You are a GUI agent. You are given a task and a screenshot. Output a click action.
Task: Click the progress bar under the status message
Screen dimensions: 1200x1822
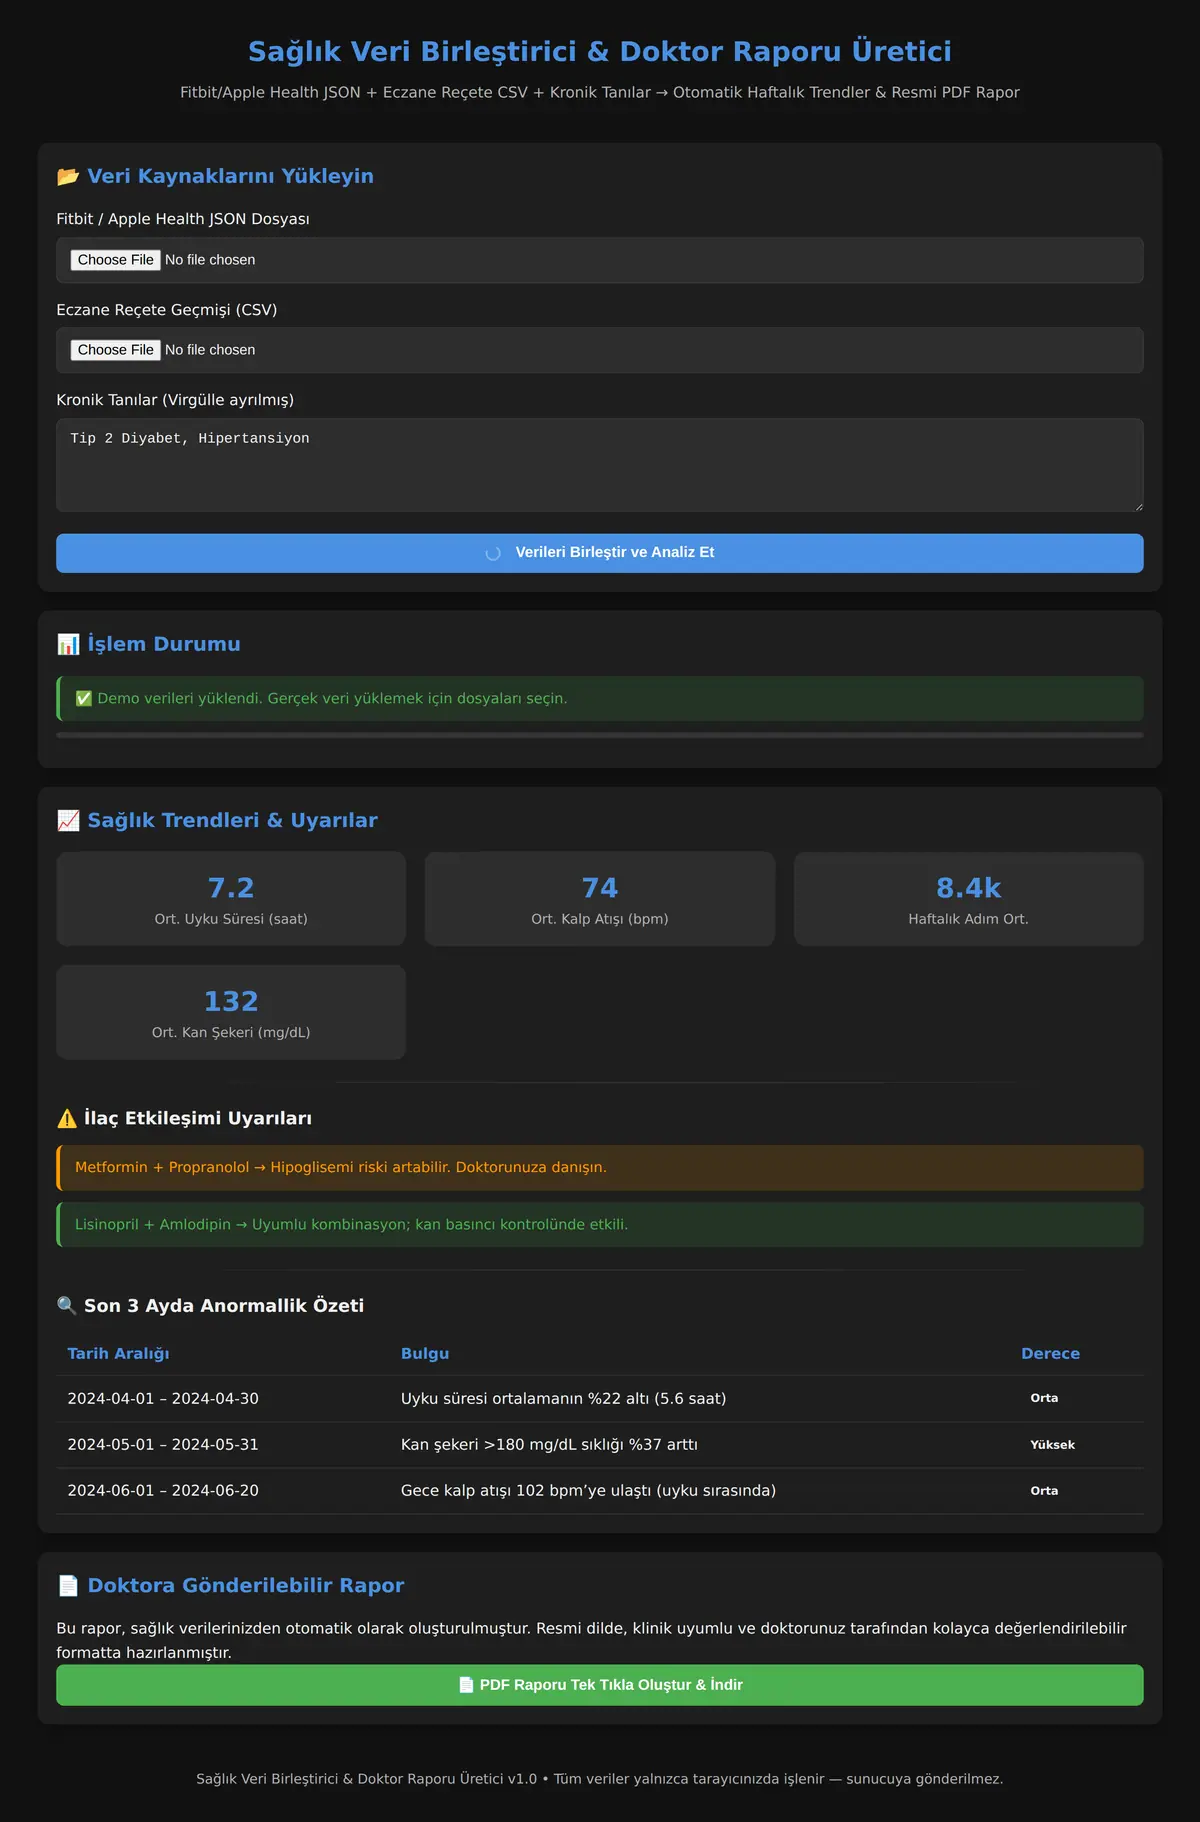click(600, 735)
